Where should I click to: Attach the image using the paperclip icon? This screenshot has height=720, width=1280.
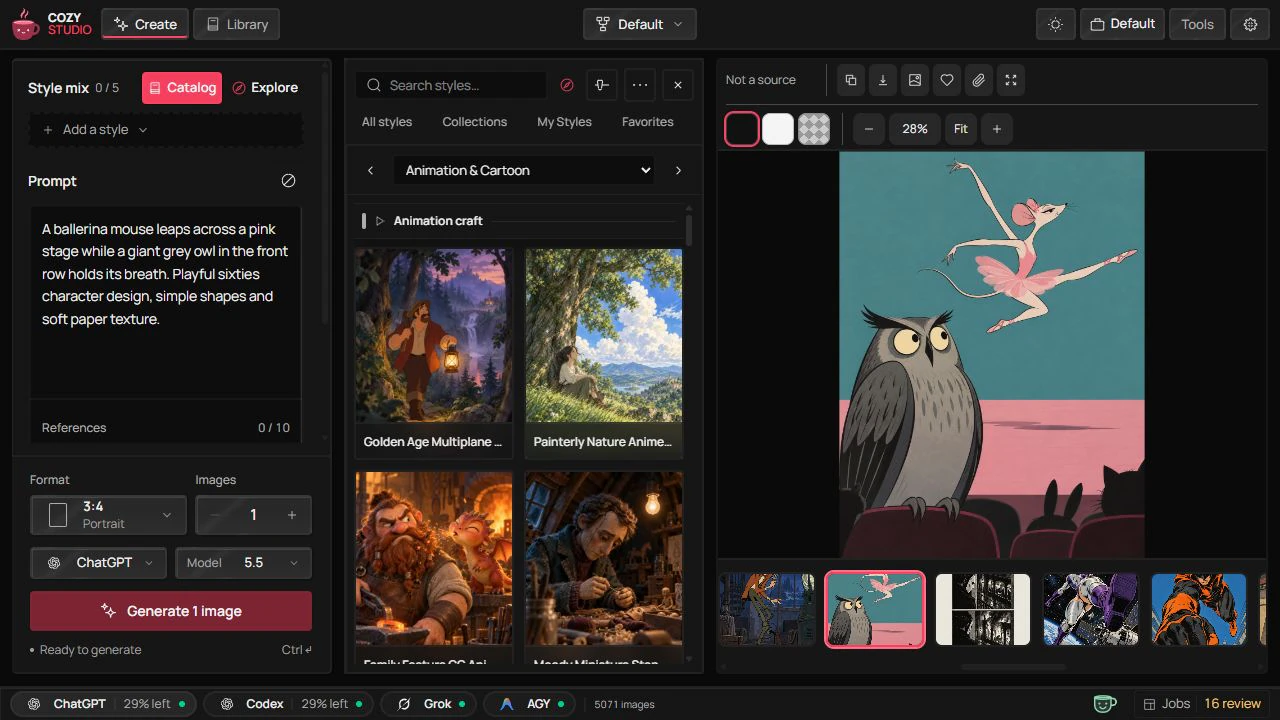tap(979, 80)
